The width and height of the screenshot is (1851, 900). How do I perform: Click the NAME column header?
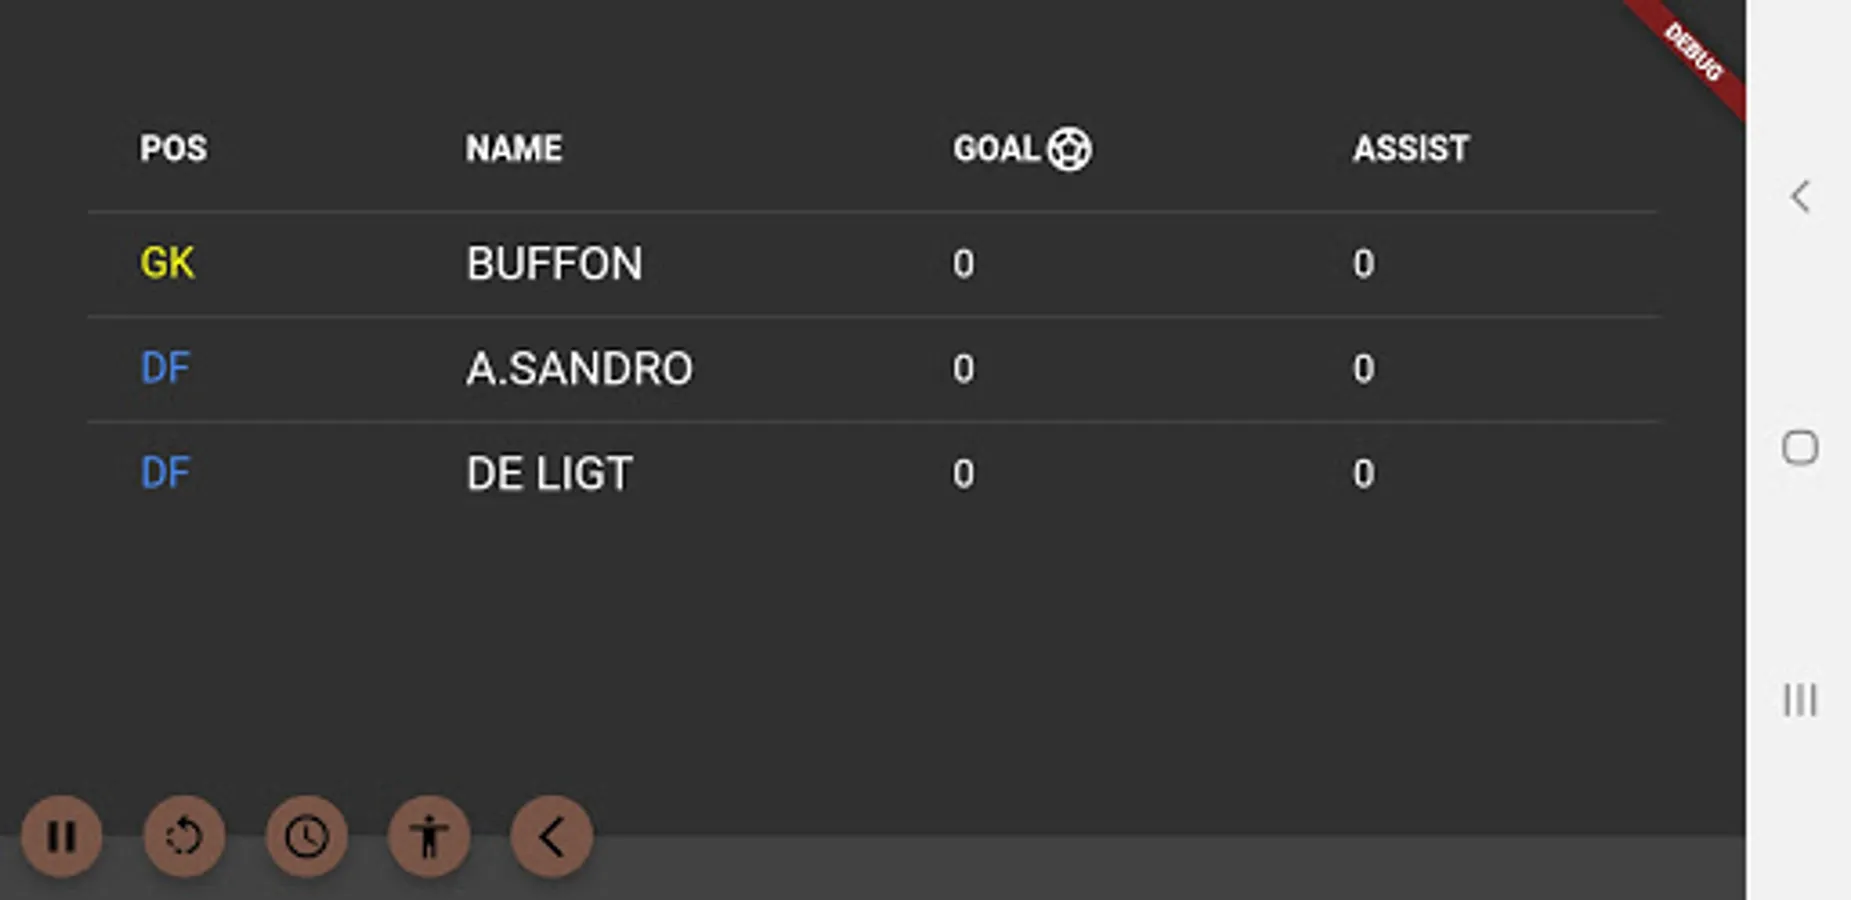click(514, 149)
